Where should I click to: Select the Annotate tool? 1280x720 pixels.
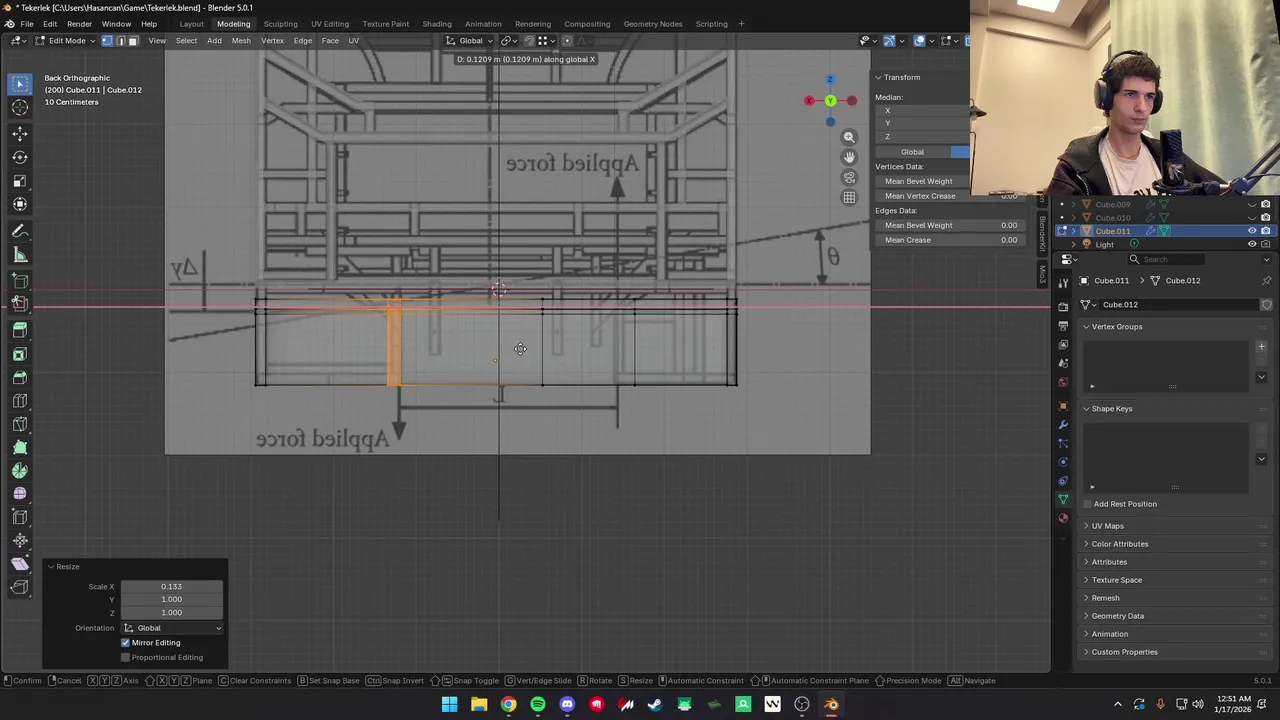20,231
